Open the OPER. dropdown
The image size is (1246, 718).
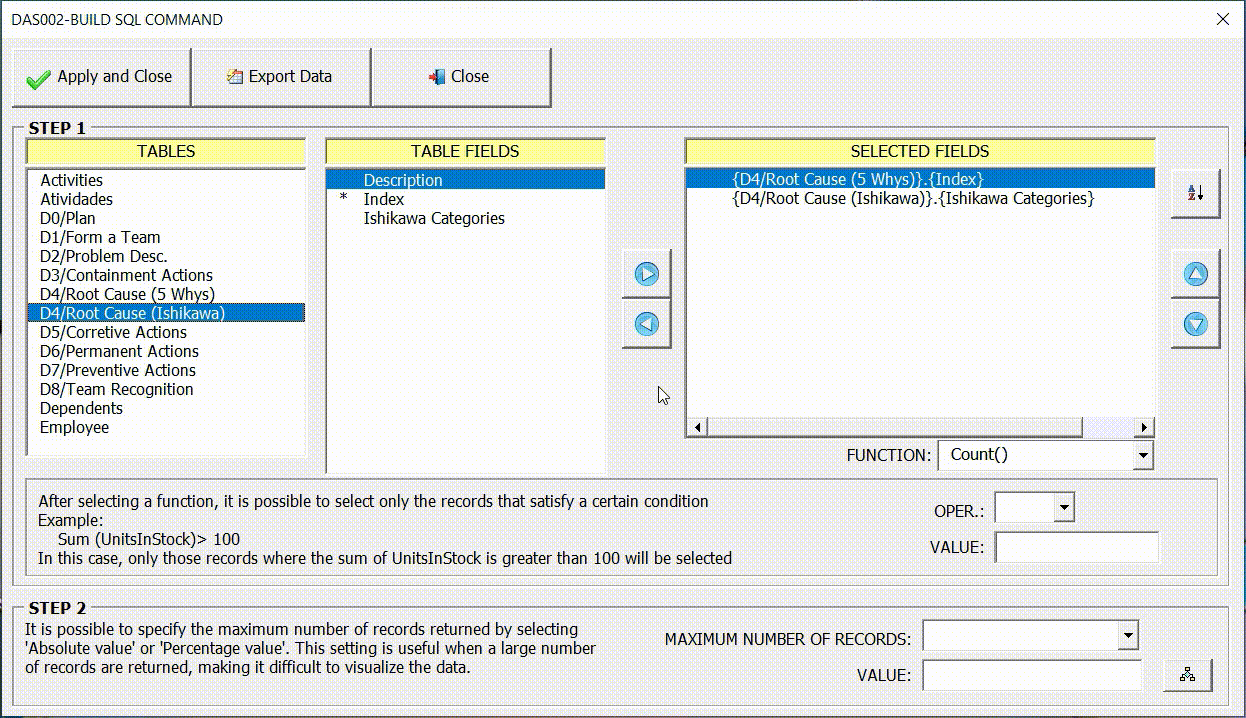pos(1063,507)
